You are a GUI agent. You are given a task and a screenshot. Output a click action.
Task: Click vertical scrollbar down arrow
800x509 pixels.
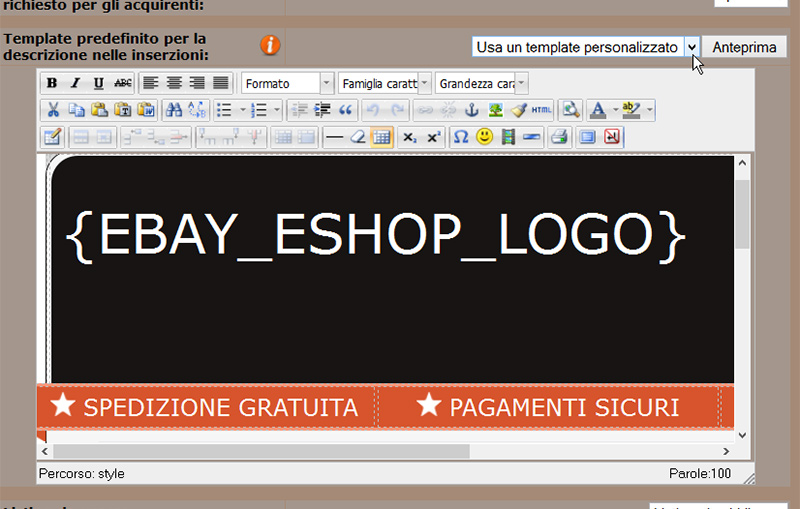tap(742, 435)
